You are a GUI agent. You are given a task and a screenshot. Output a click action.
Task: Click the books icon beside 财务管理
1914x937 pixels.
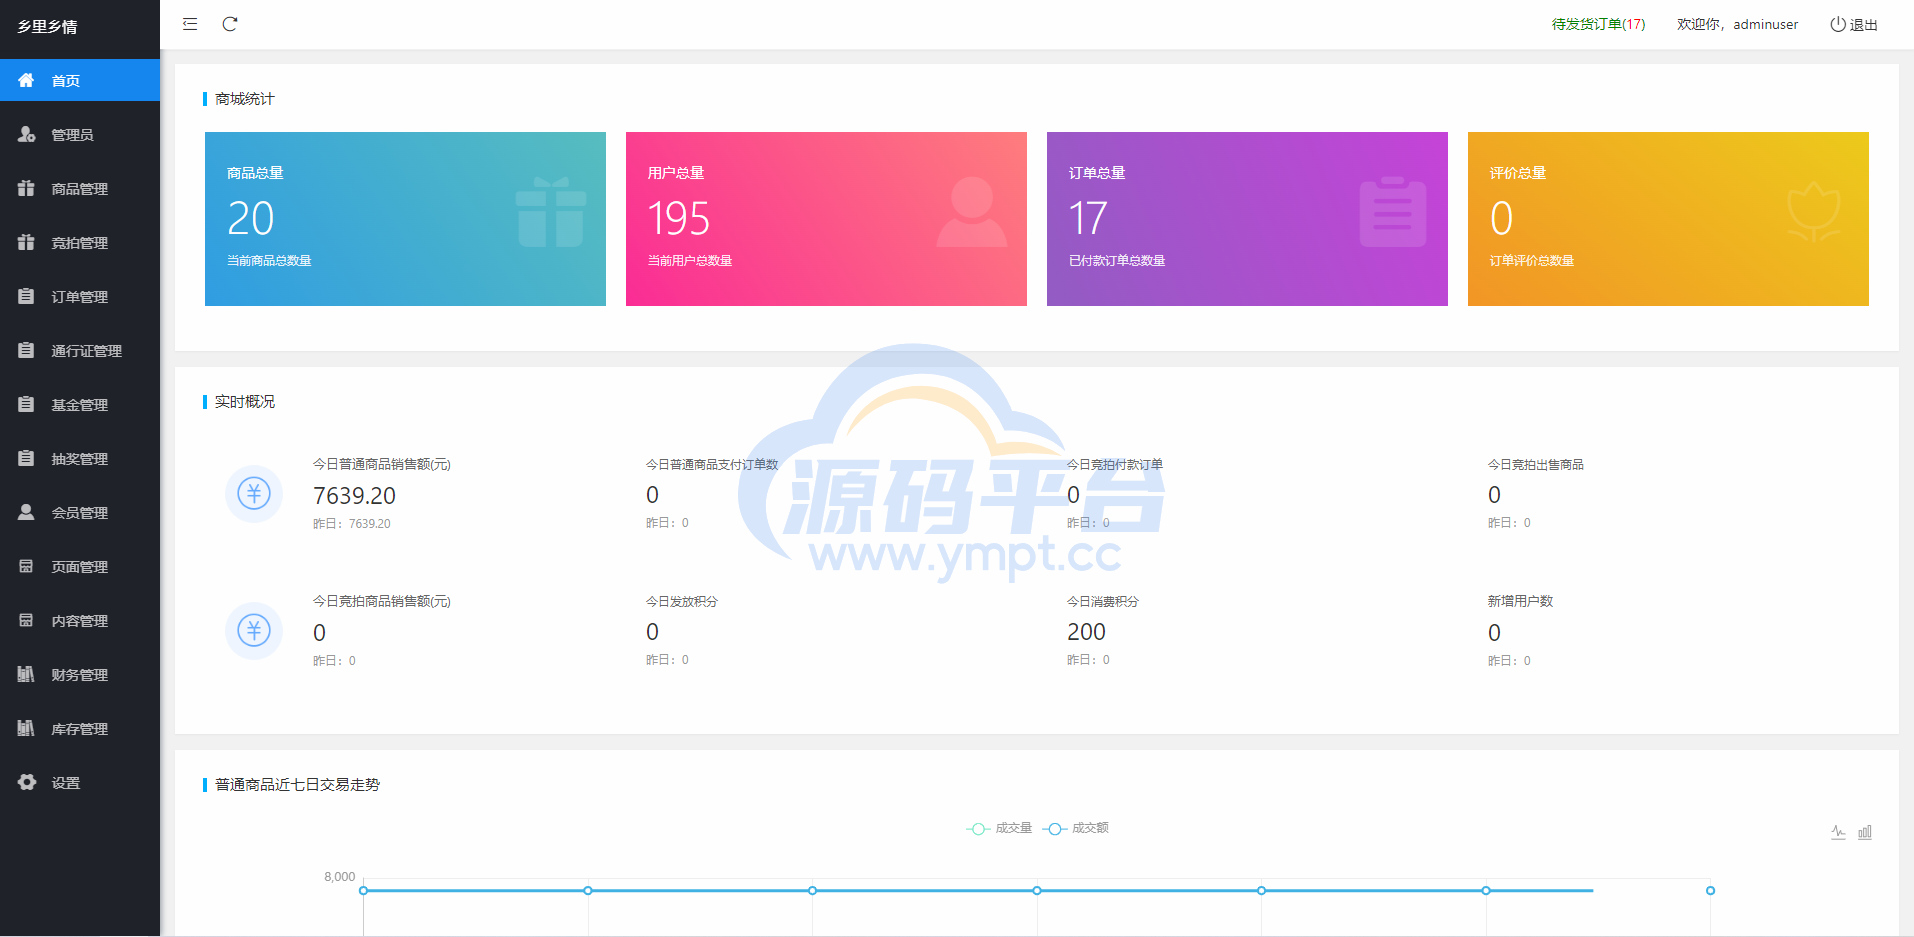click(x=26, y=674)
